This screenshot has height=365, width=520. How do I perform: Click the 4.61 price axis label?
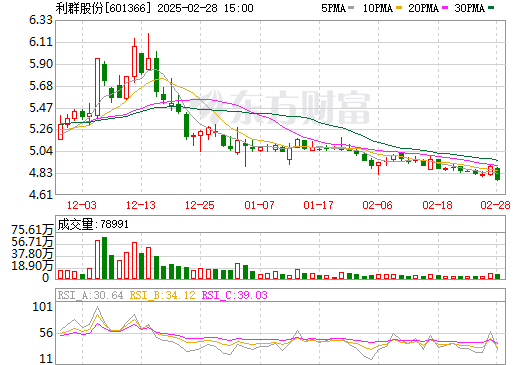(x=41, y=194)
